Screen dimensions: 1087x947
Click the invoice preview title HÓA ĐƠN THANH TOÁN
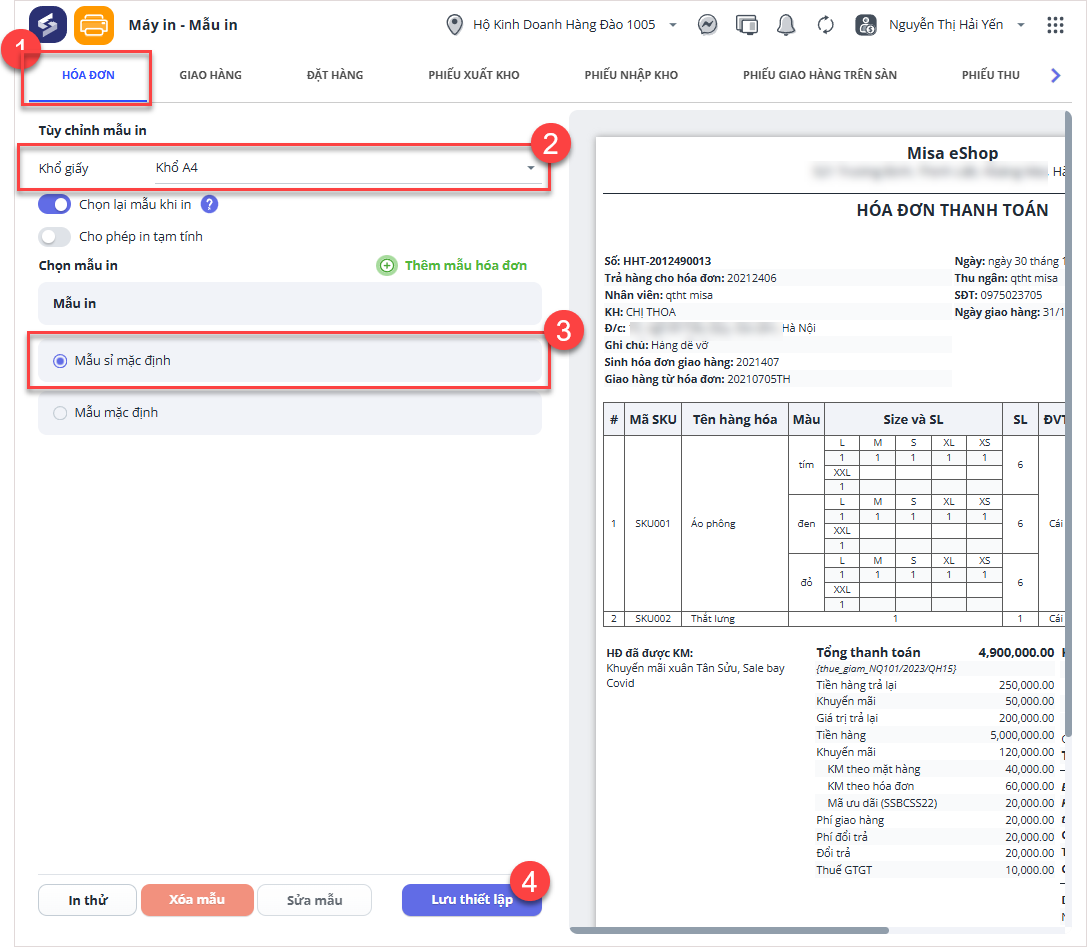952,210
